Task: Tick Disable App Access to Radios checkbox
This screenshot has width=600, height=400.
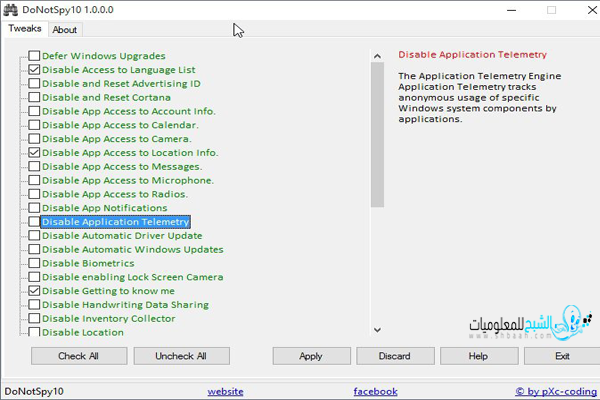Action: 34,194
